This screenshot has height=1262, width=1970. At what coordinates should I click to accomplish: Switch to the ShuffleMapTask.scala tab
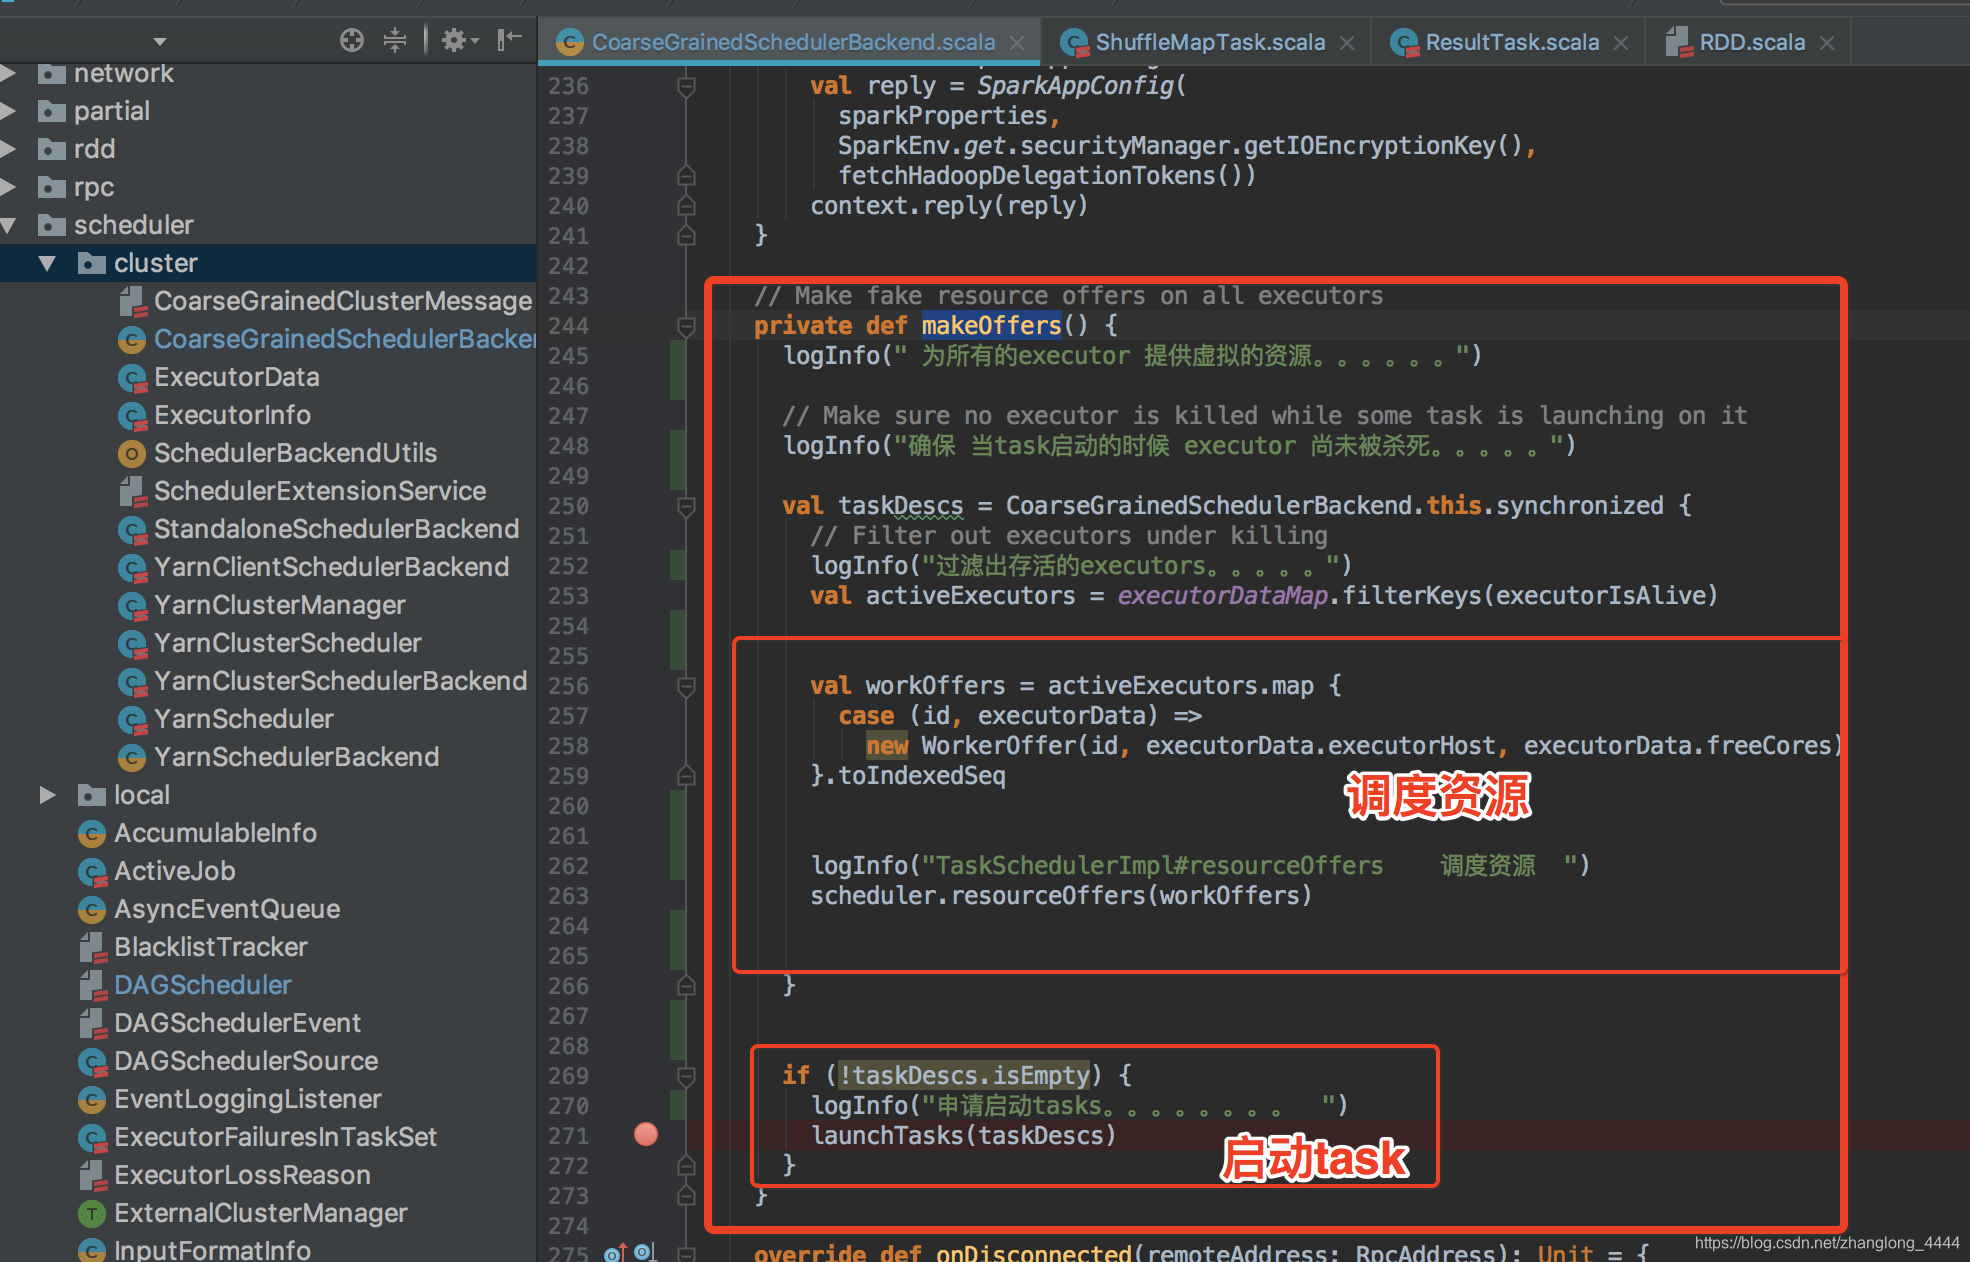click(x=1210, y=42)
